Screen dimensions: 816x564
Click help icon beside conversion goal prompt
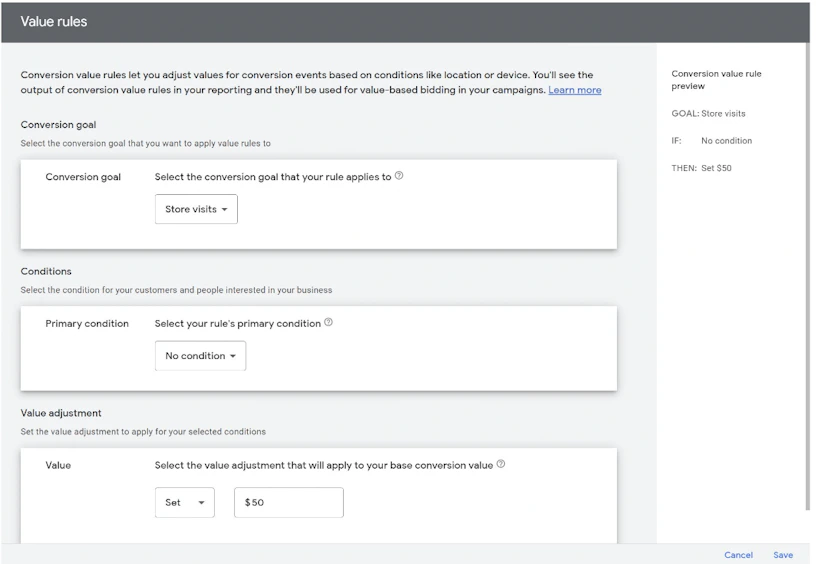tap(399, 176)
